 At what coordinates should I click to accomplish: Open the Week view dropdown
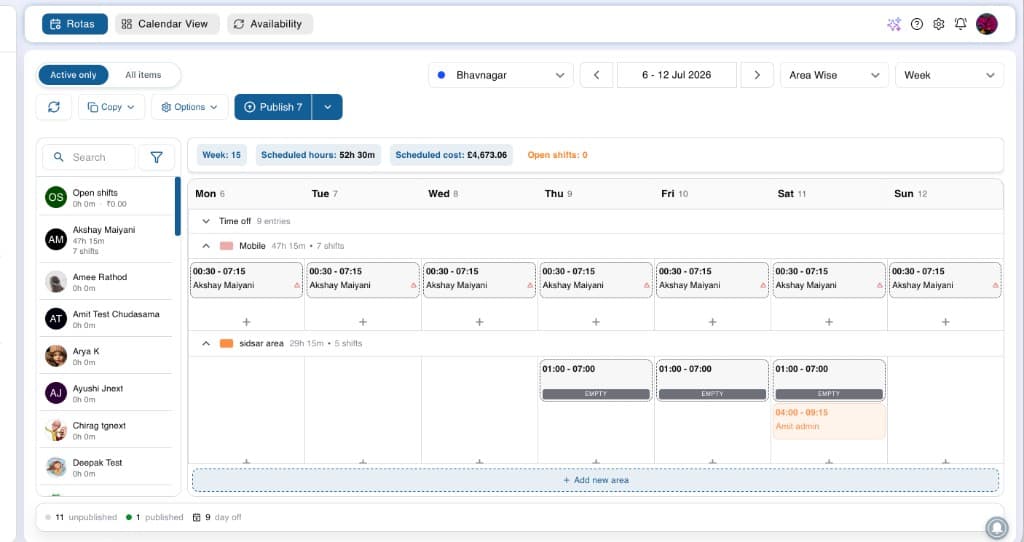[x=949, y=75]
